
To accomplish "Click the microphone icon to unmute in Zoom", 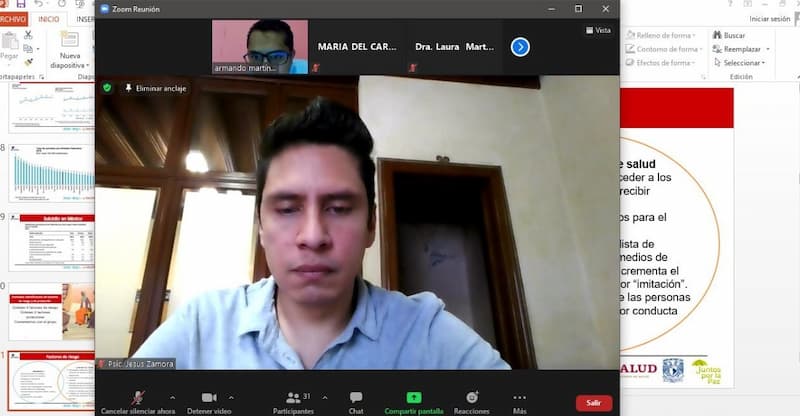I will tap(138, 398).
